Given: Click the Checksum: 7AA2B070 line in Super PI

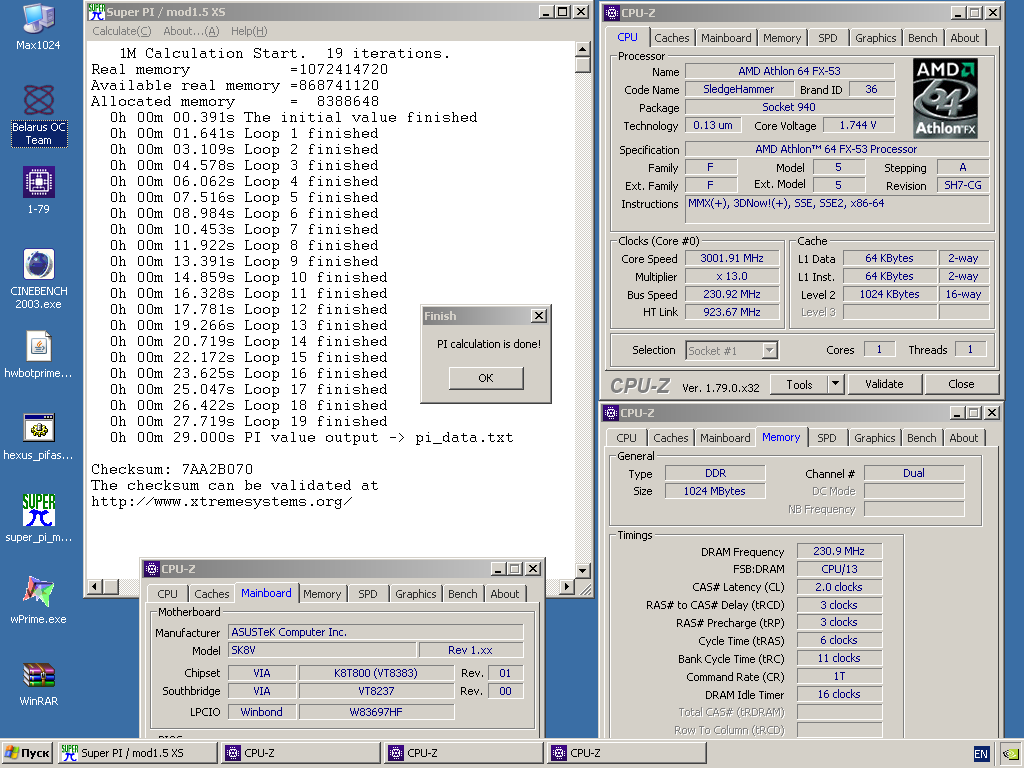Looking at the screenshot, I should 172,470.
